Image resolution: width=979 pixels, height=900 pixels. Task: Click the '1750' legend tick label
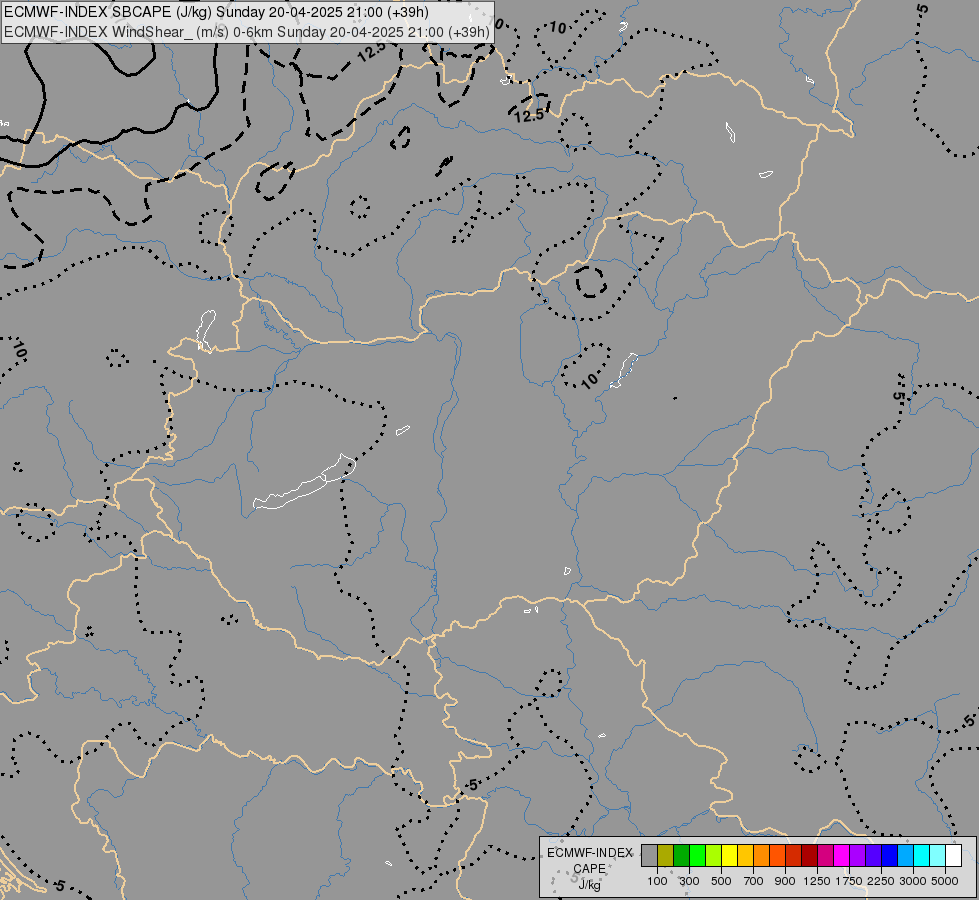tap(849, 881)
